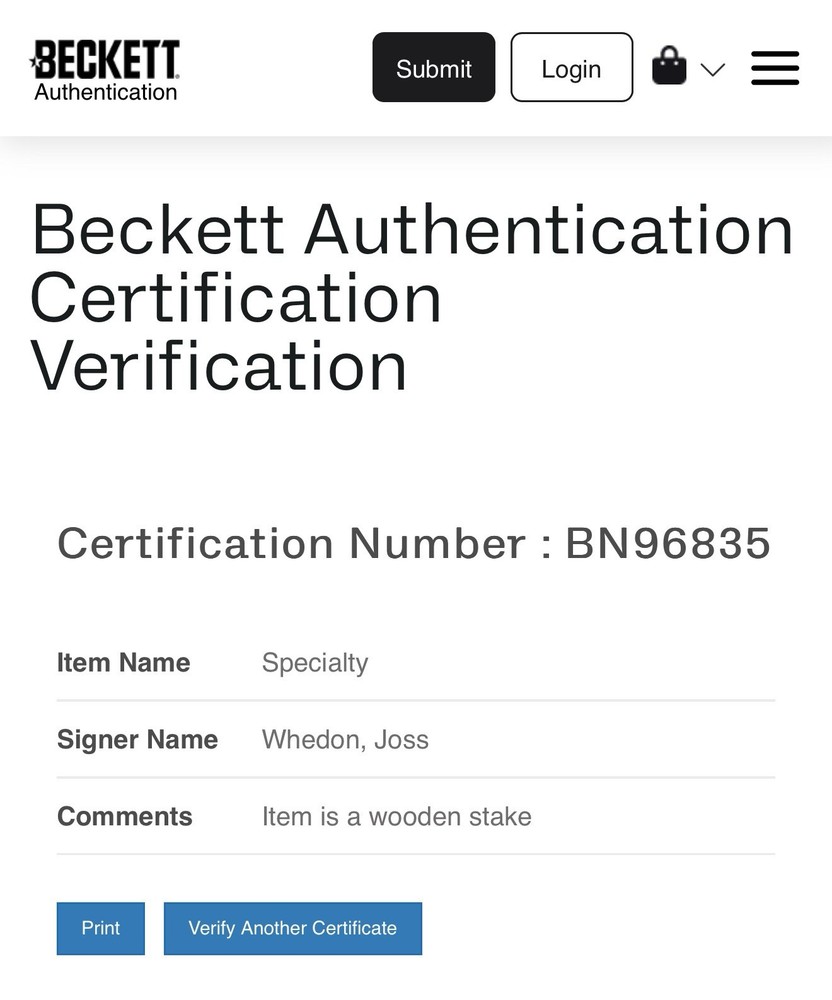This screenshot has width=832, height=1000.
Task: Click the star in Beckett logo
Action: (34, 62)
